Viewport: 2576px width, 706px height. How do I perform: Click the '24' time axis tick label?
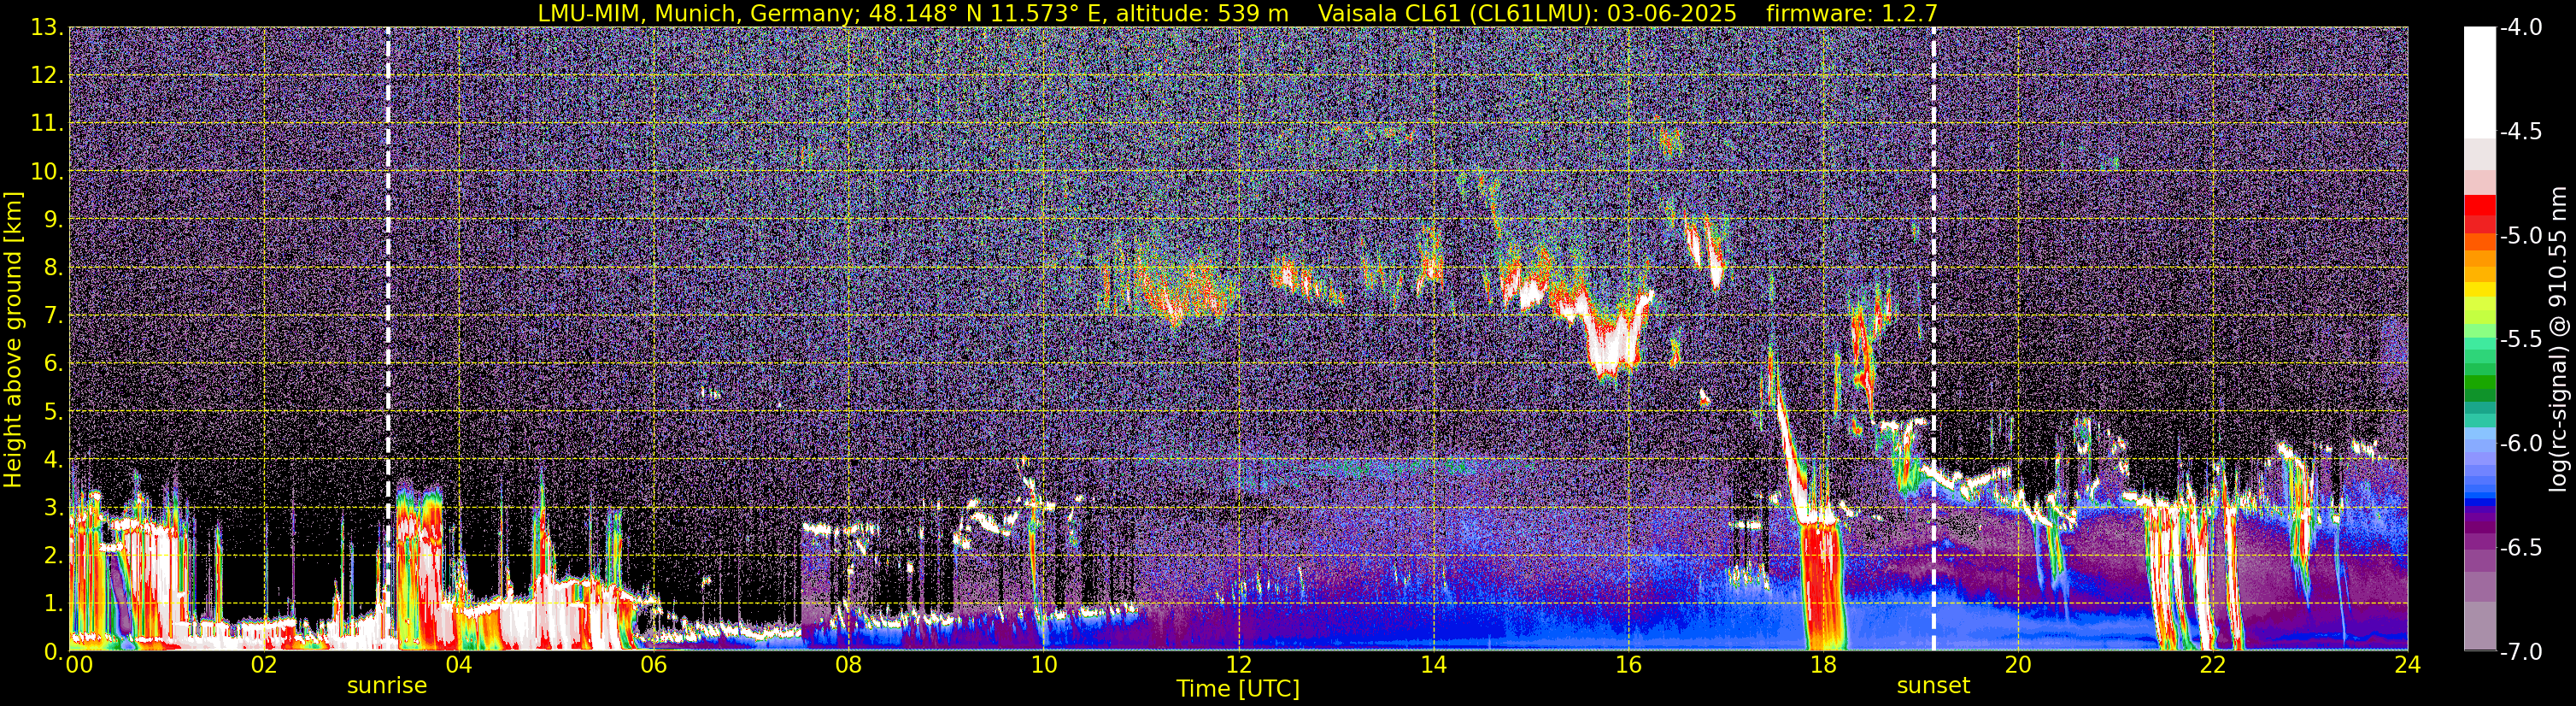pyautogui.click(x=2407, y=665)
